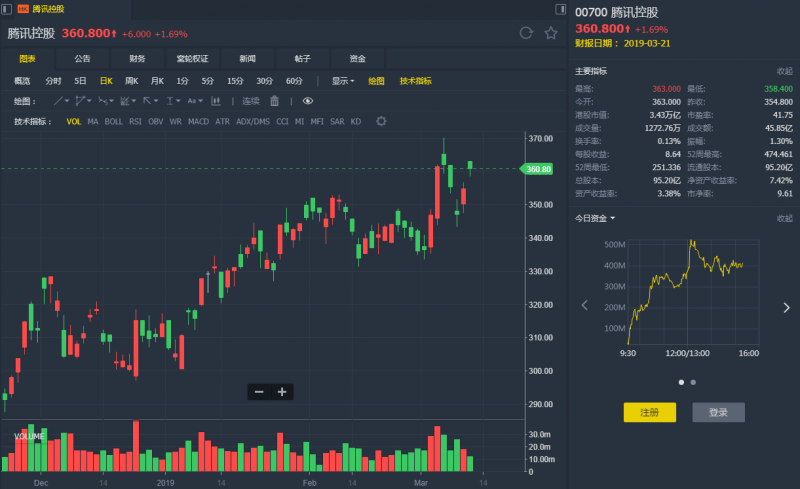Select the second carousel page dot

point(693,382)
